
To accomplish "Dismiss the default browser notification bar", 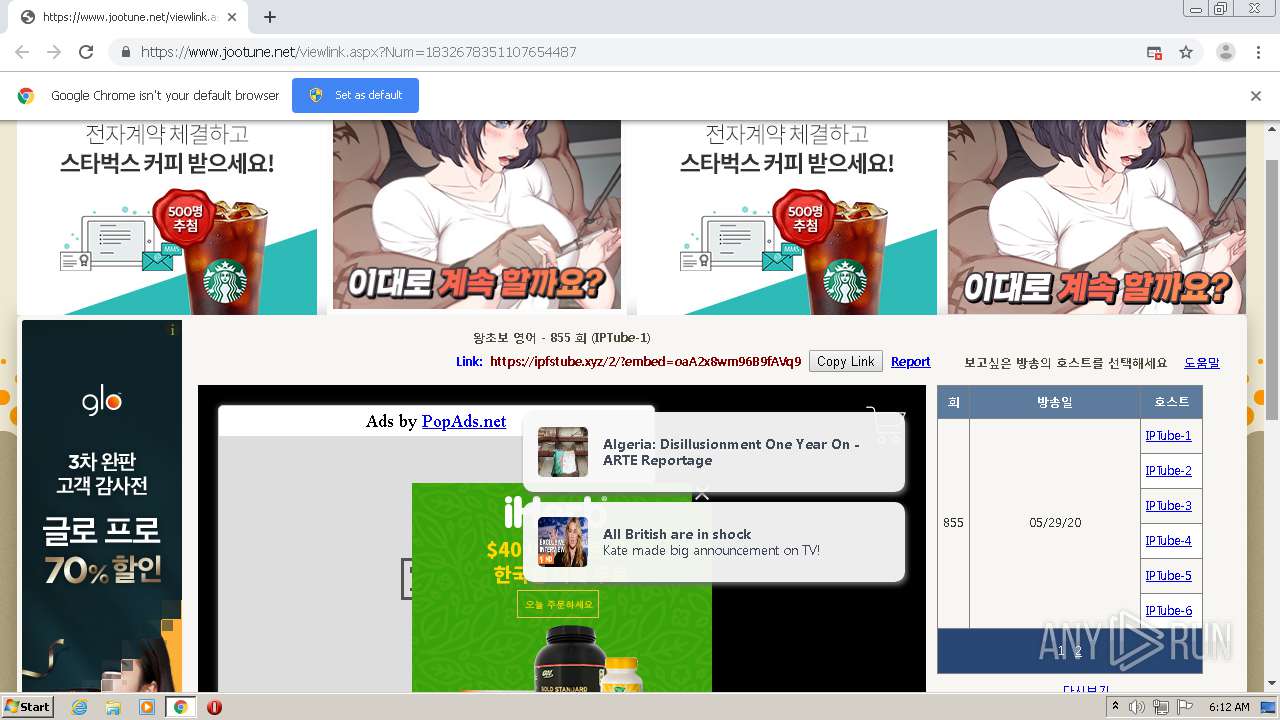I will (x=1256, y=96).
